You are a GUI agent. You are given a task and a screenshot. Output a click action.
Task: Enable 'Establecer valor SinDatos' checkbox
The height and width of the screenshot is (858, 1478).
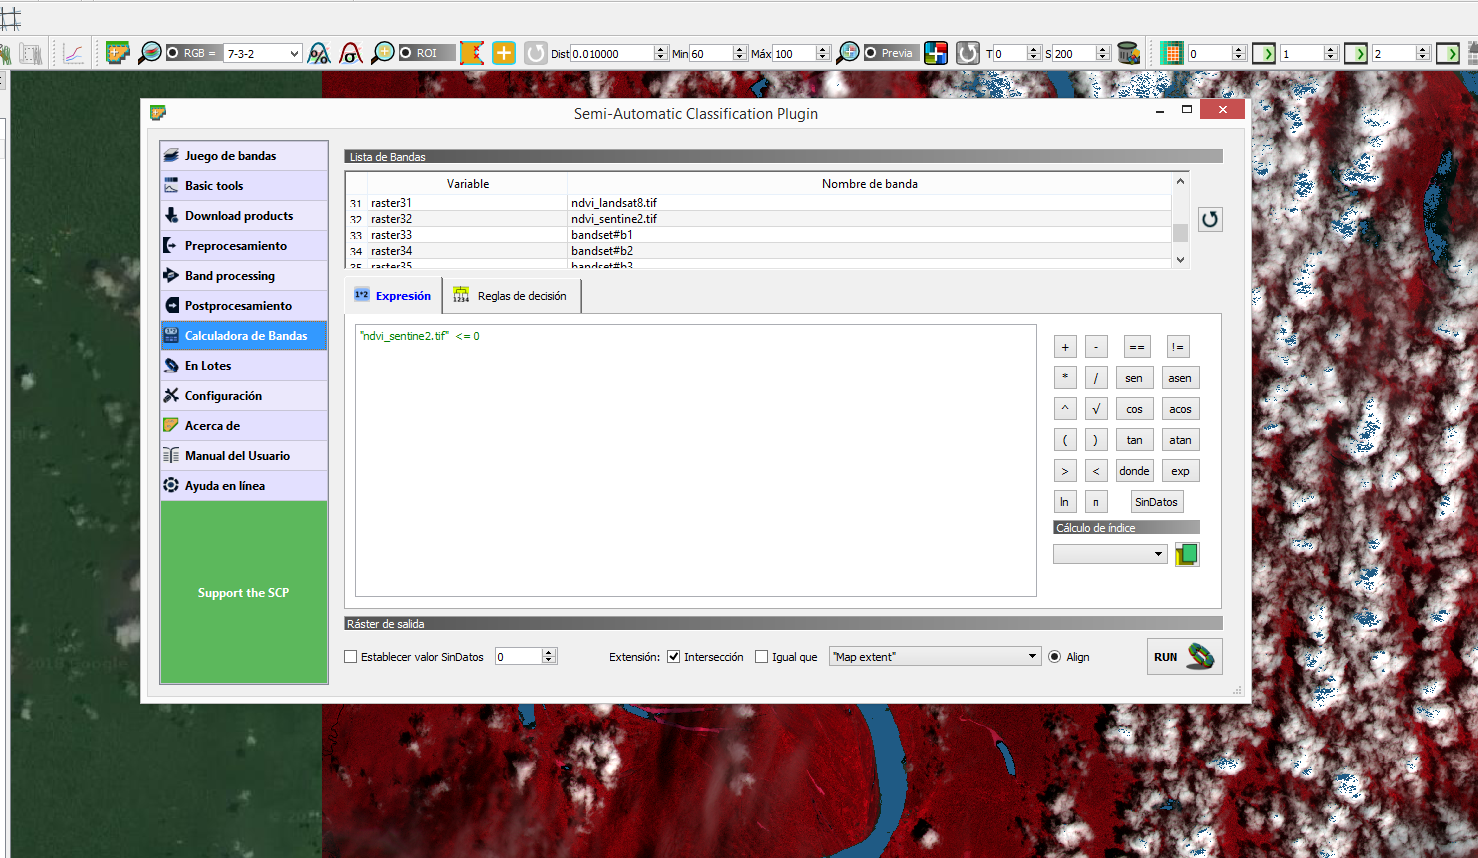[x=351, y=657]
